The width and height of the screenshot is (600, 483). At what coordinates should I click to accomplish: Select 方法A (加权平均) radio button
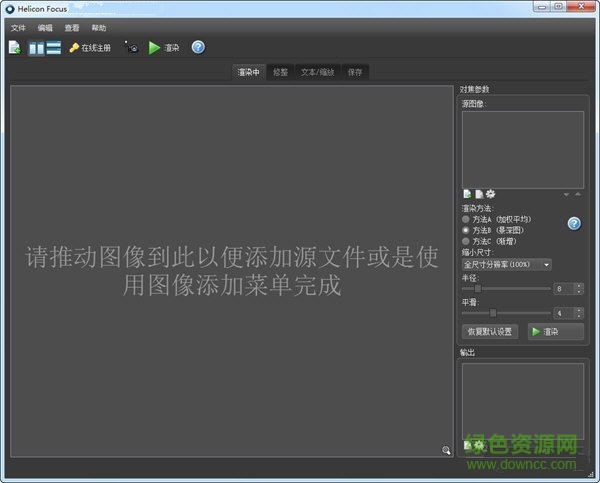tap(465, 218)
